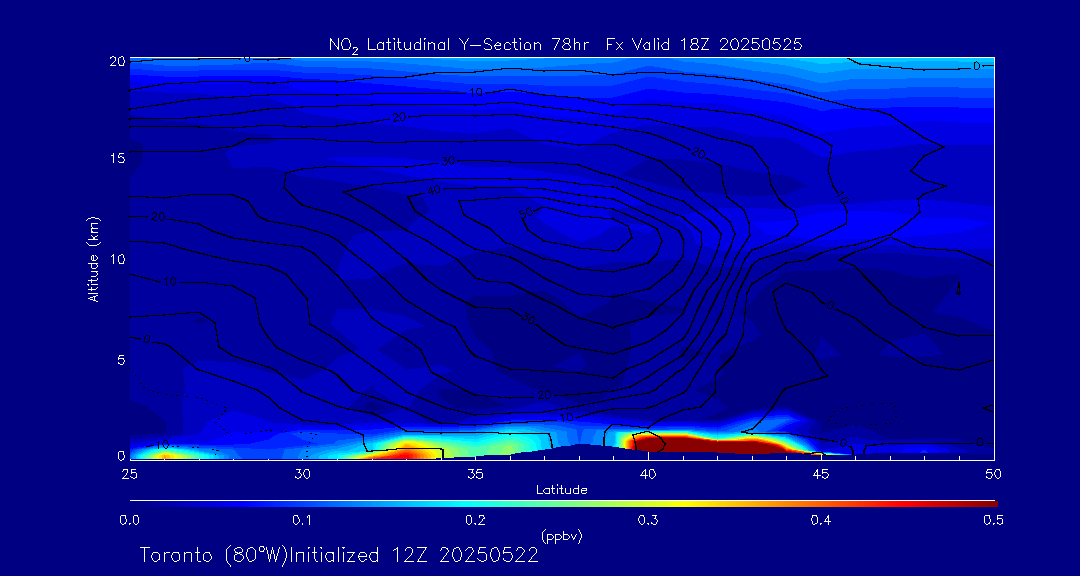Click latitude axis tick label "25"
The width and height of the screenshot is (1080, 576).
pos(129,473)
